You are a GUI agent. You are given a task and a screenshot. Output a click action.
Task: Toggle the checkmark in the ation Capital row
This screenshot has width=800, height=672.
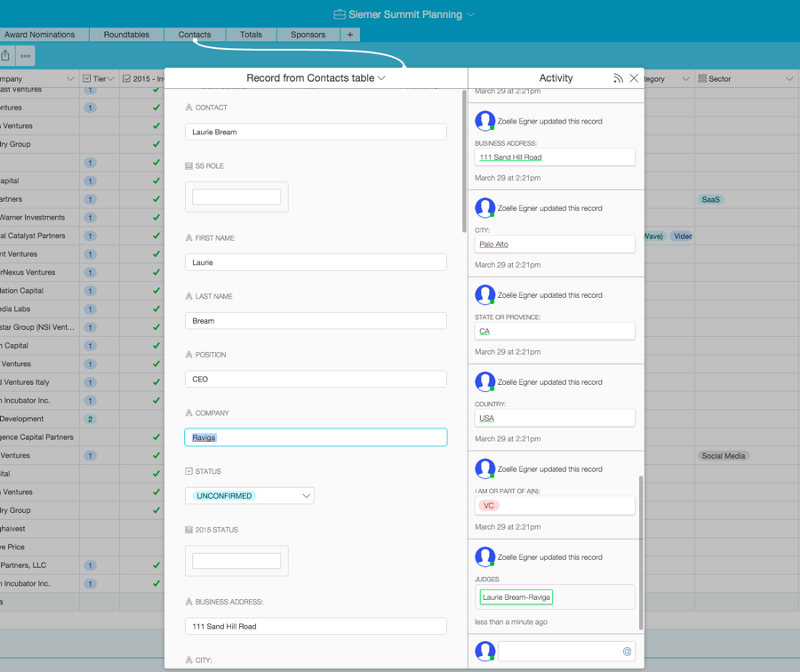(156, 290)
